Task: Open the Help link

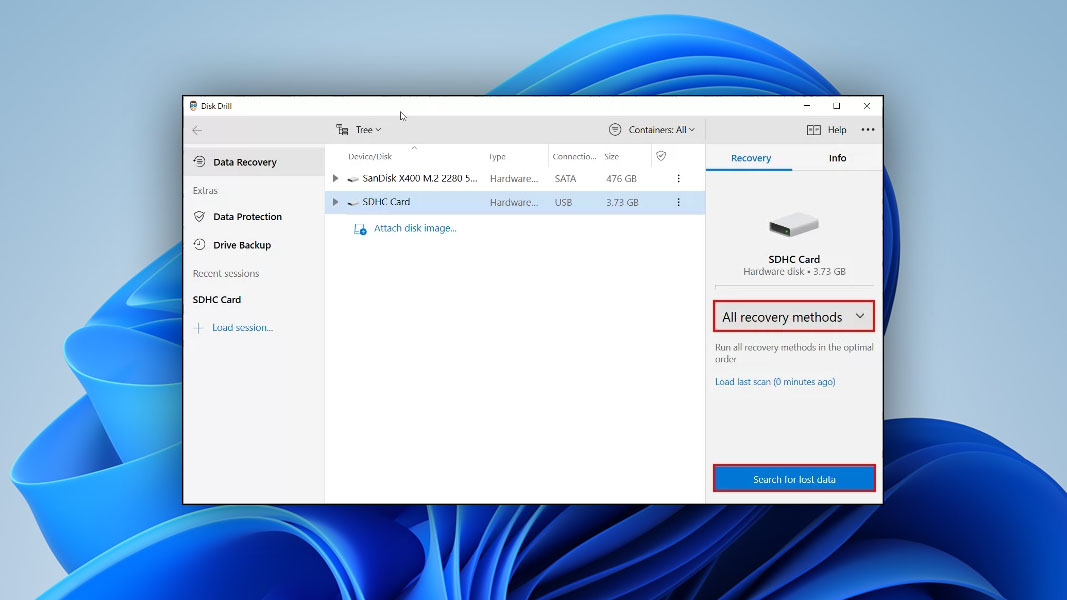Action: pos(837,129)
